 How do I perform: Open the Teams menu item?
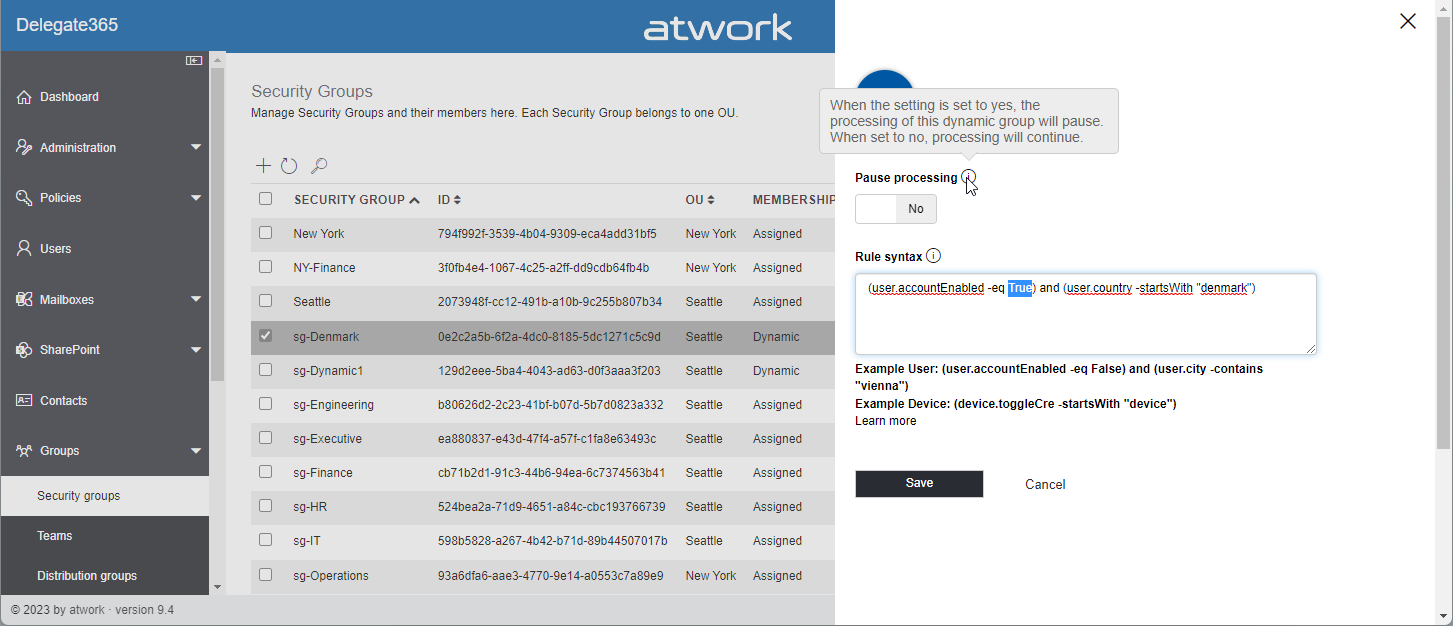pos(105,536)
